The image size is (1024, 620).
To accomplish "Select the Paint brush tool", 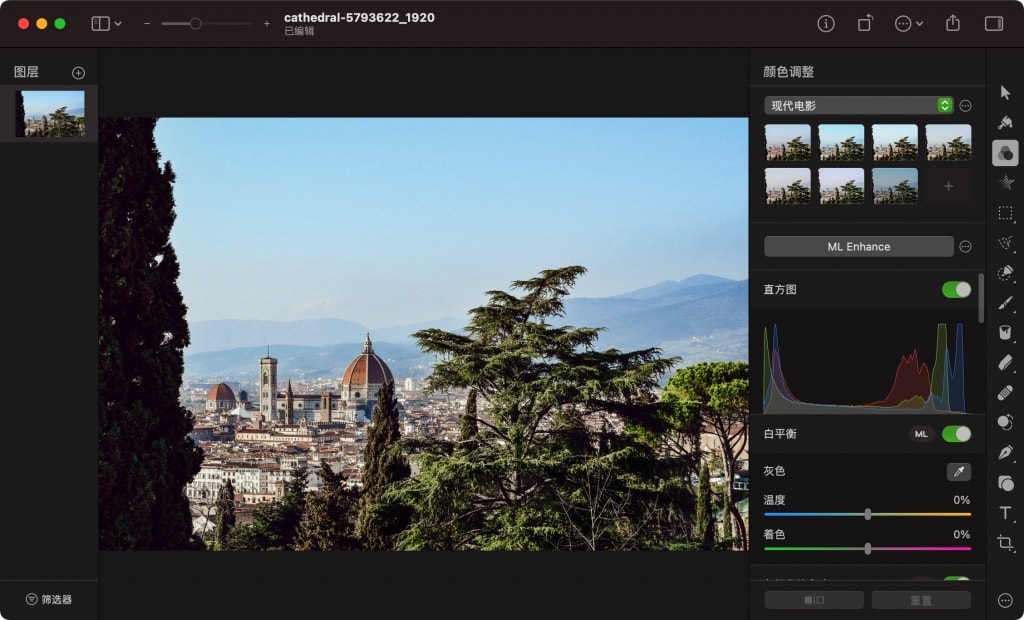I will tap(1005, 303).
